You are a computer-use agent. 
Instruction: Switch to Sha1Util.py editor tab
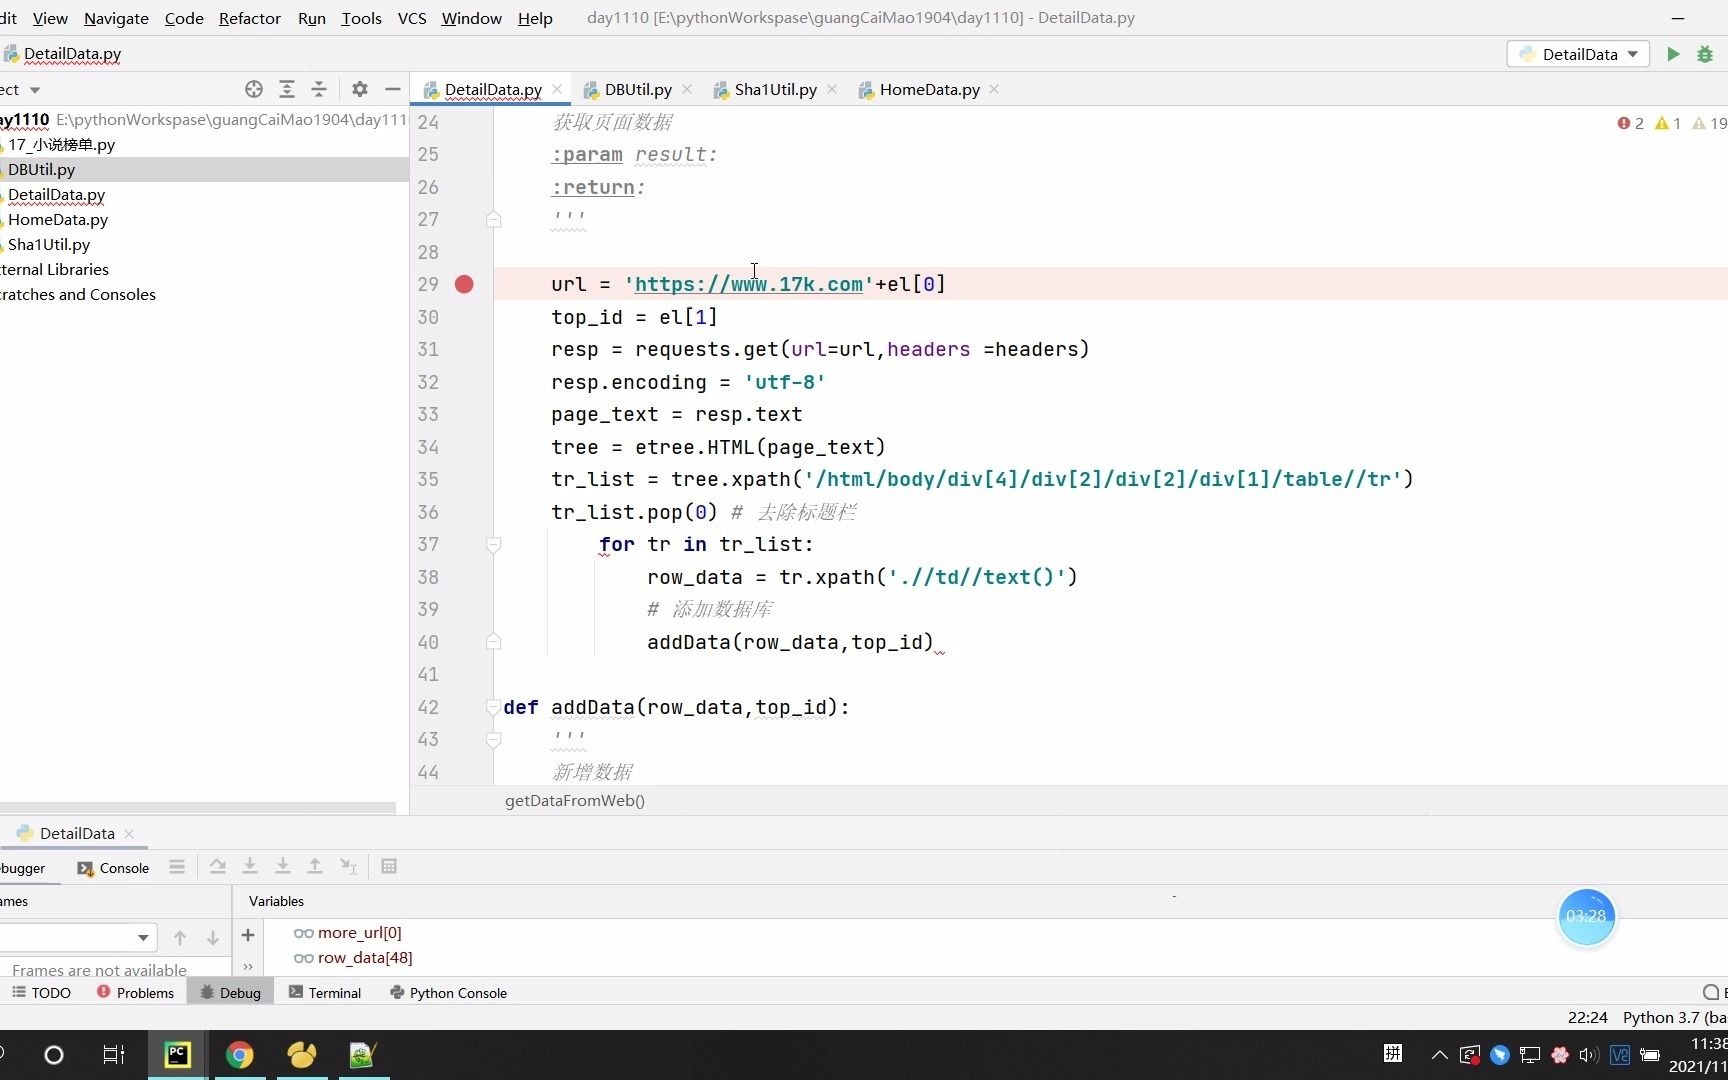[775, 89]
